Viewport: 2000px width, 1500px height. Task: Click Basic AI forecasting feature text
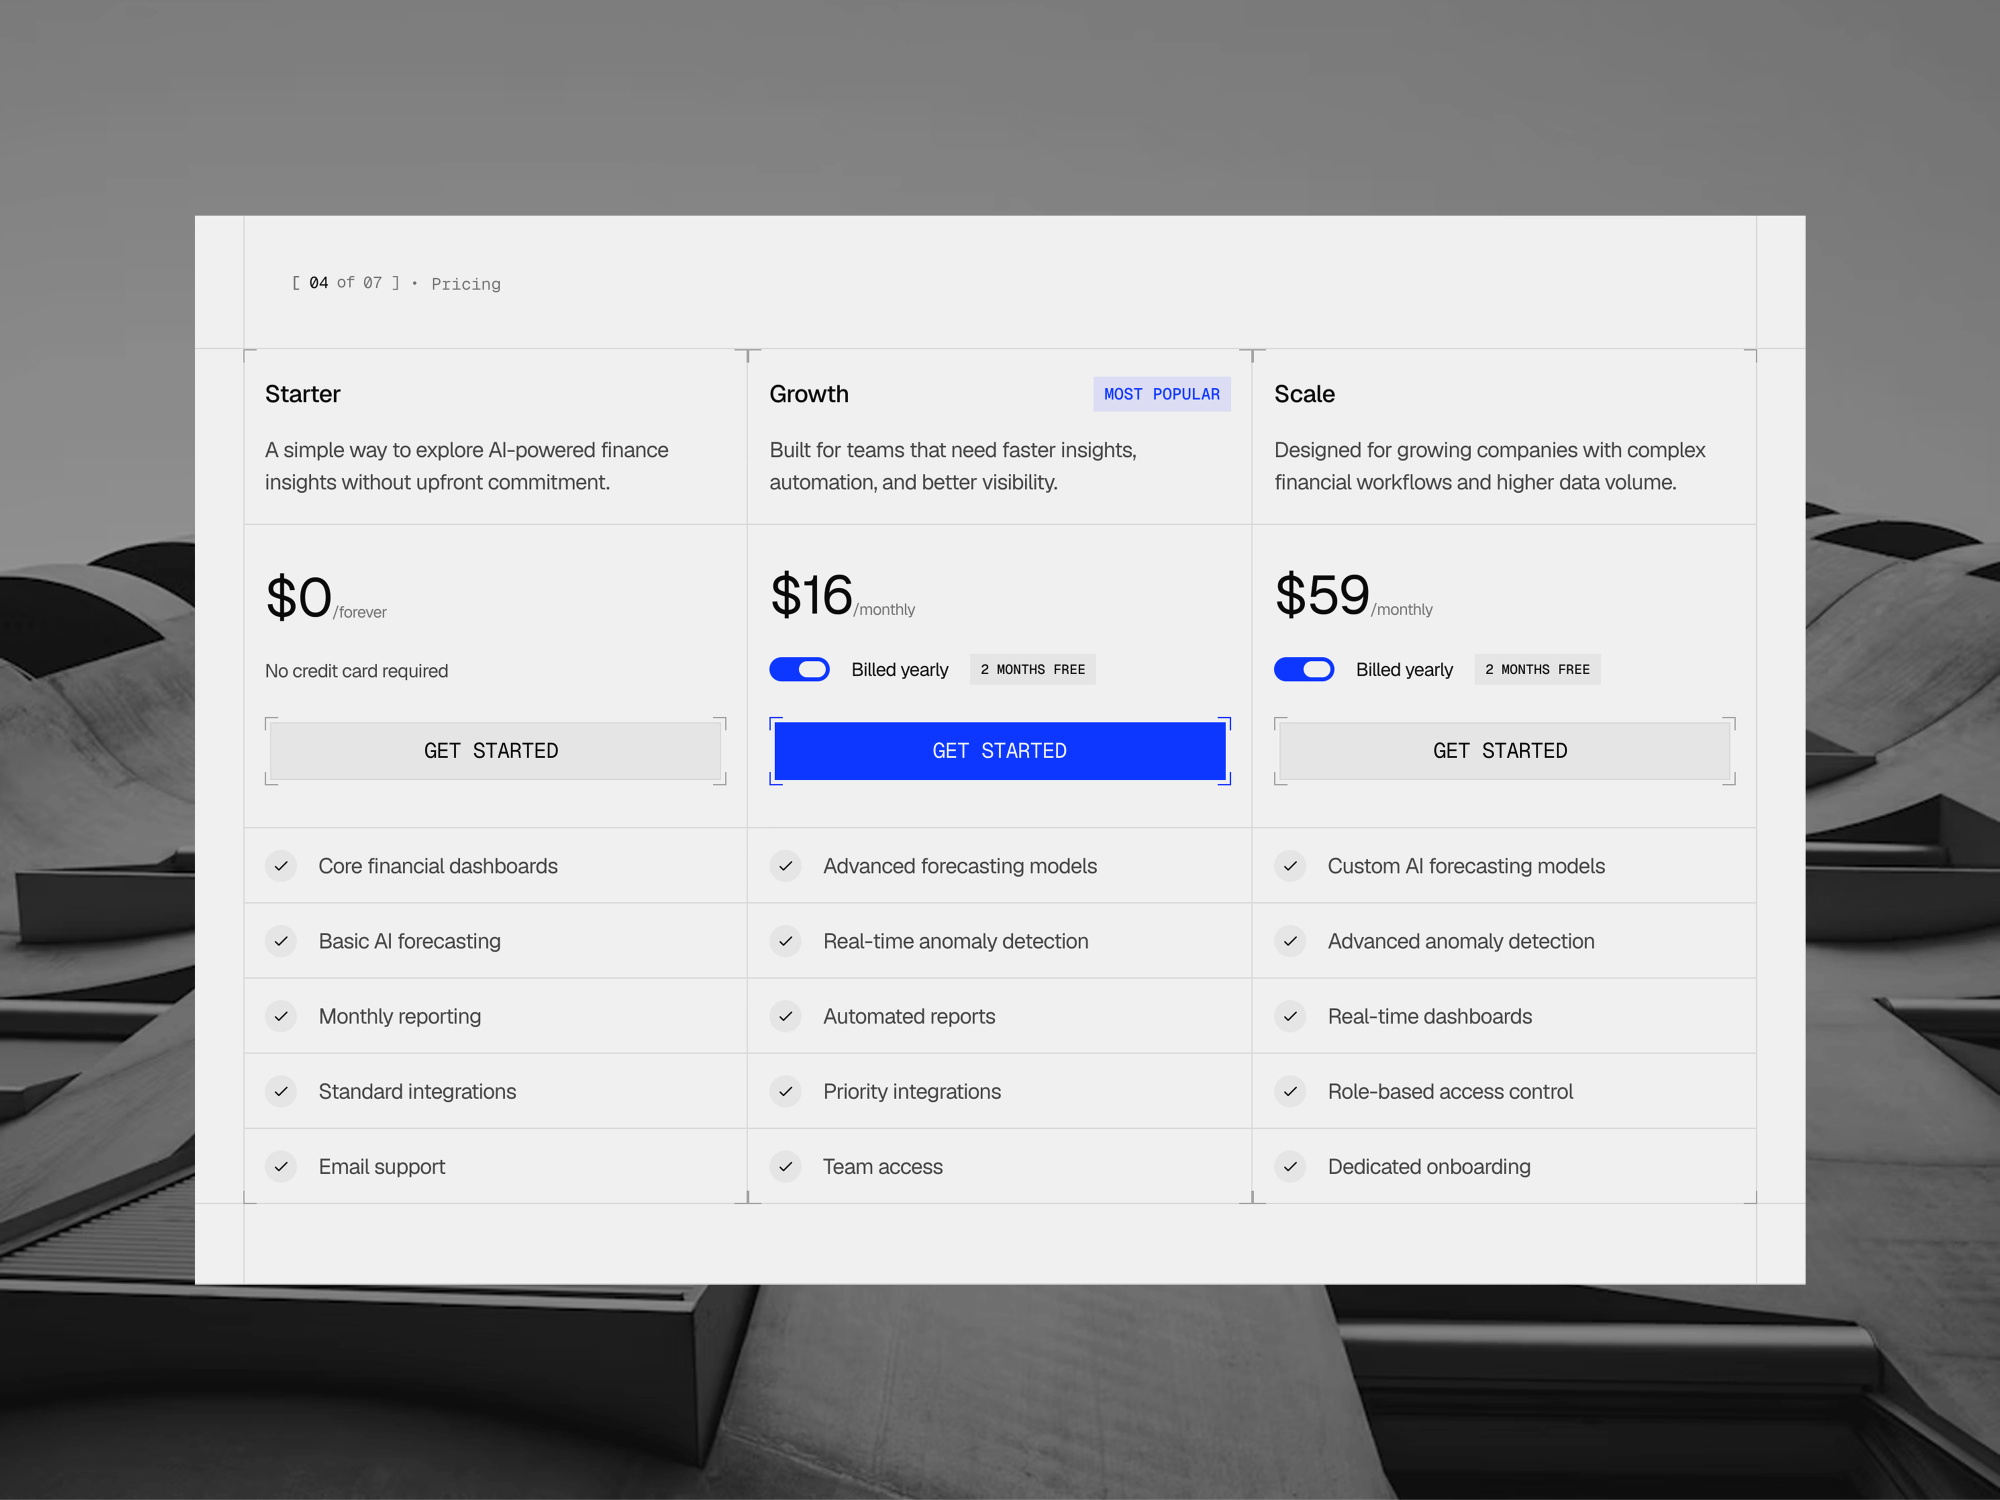(x=410, y=941)
